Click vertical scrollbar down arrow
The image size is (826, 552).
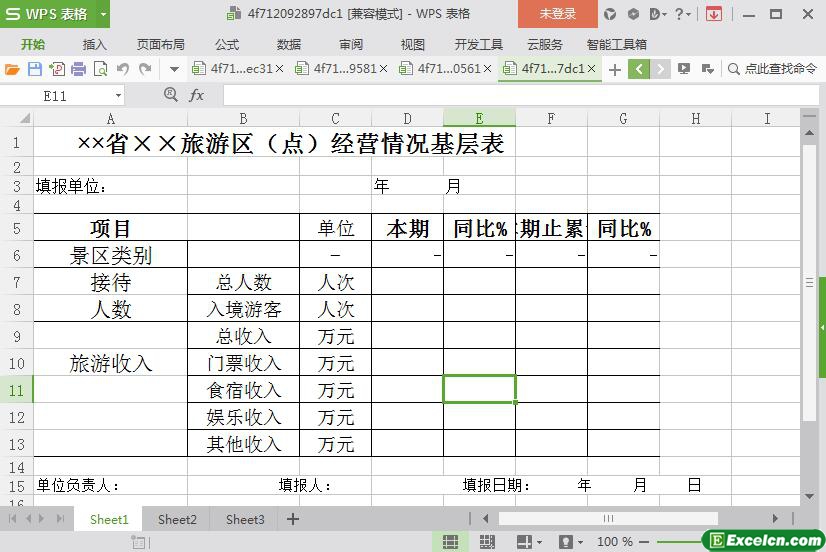pyautogui.click(x=809, y=496)
